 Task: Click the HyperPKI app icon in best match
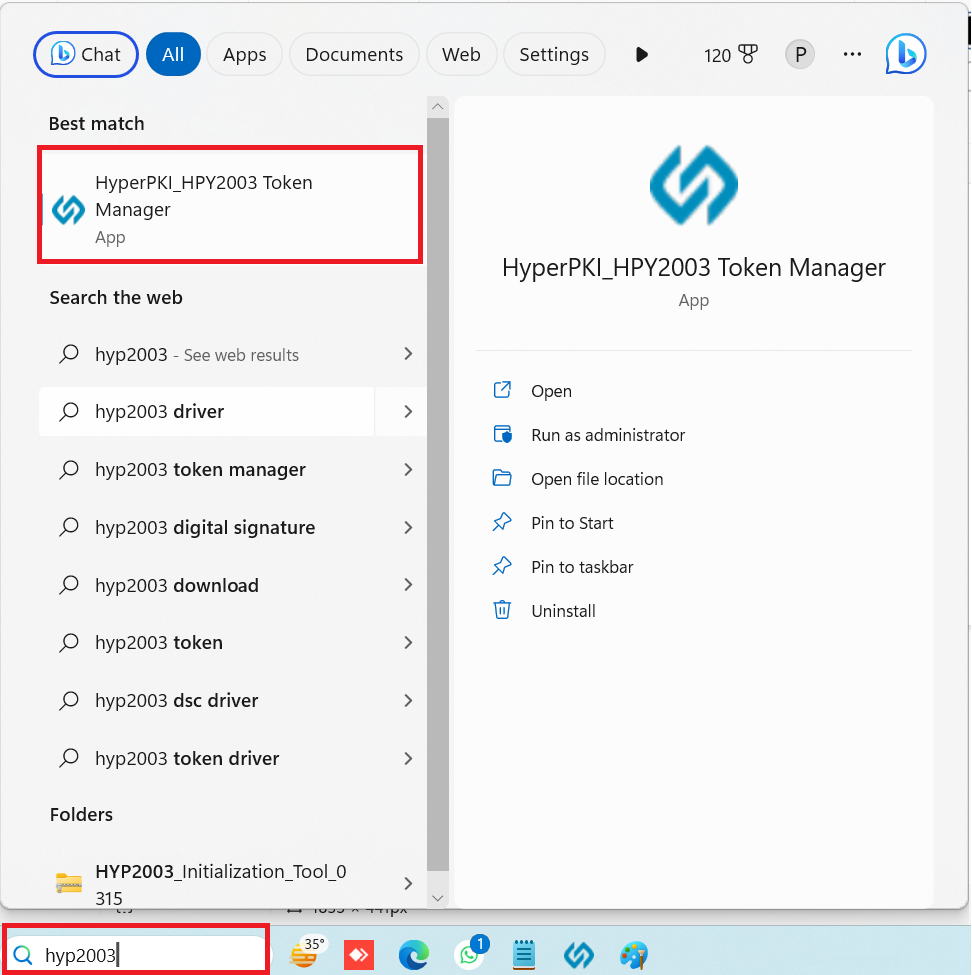tap(68, 210)
